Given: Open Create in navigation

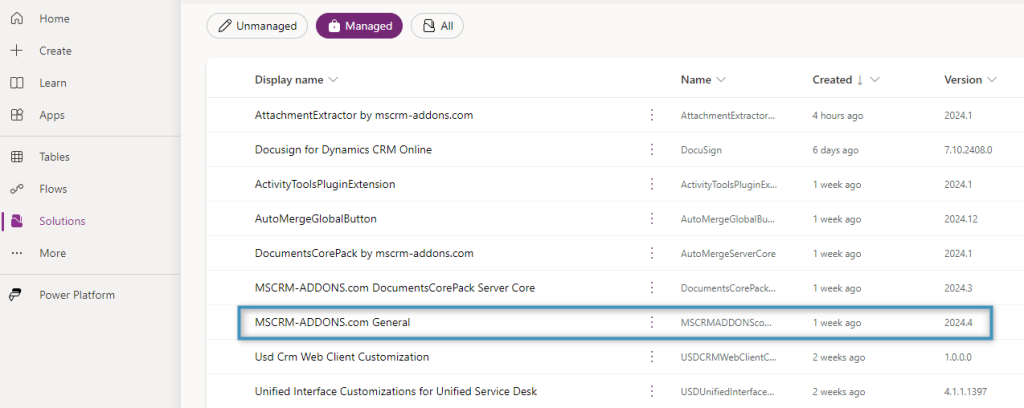Looking at the screenshot, I should coord(56,51).
